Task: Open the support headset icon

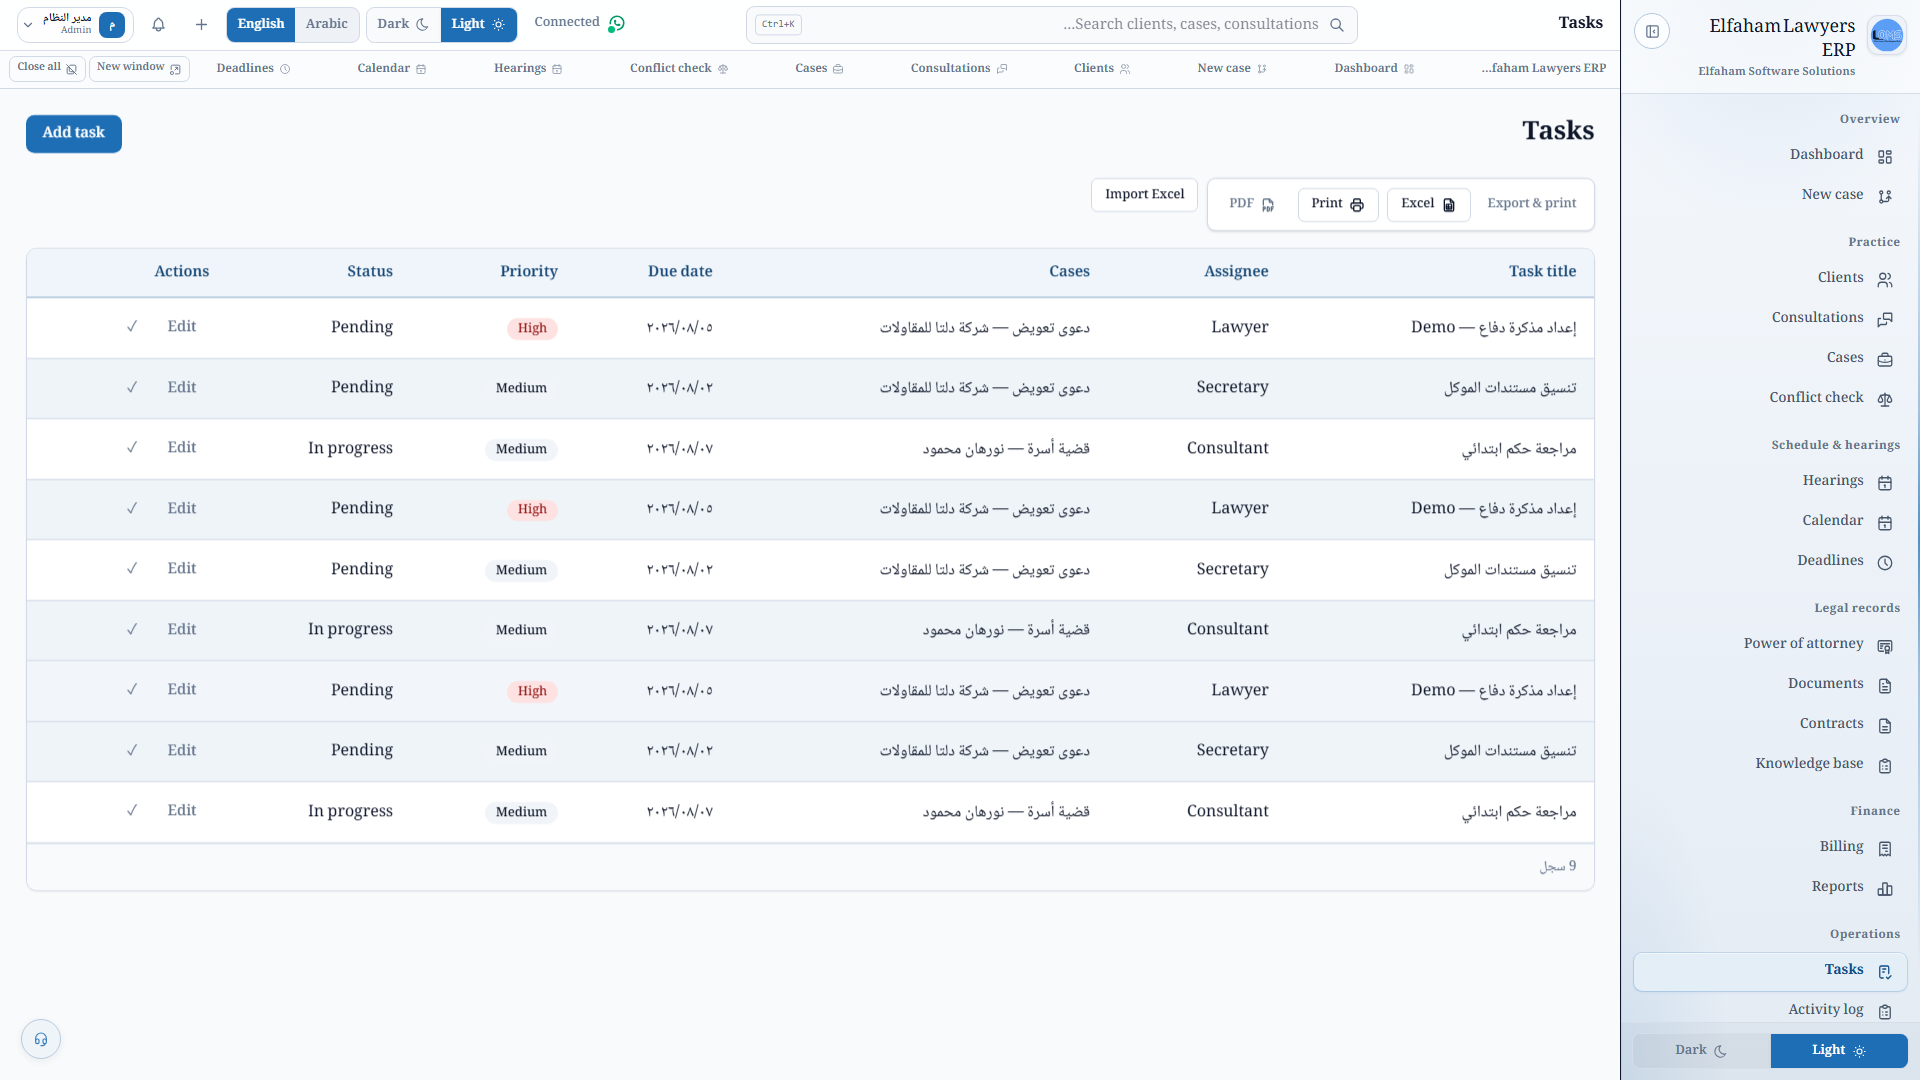Action: coord(41,1039)
